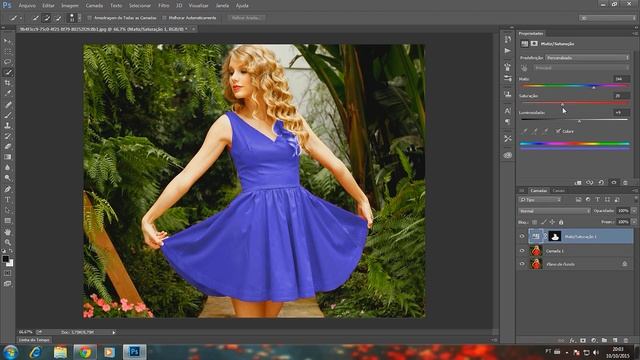Select the Horizontal Type tool in toolbox
640x360 pixels.
[x=7, y=200]
